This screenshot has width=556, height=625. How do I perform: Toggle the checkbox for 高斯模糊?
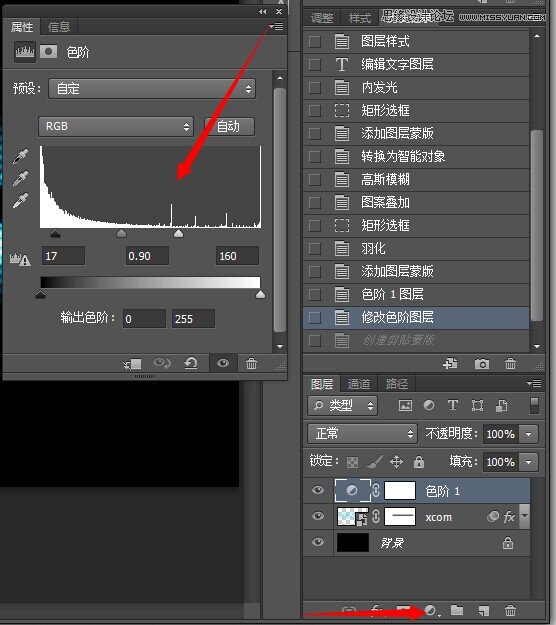tap(315, 179)
